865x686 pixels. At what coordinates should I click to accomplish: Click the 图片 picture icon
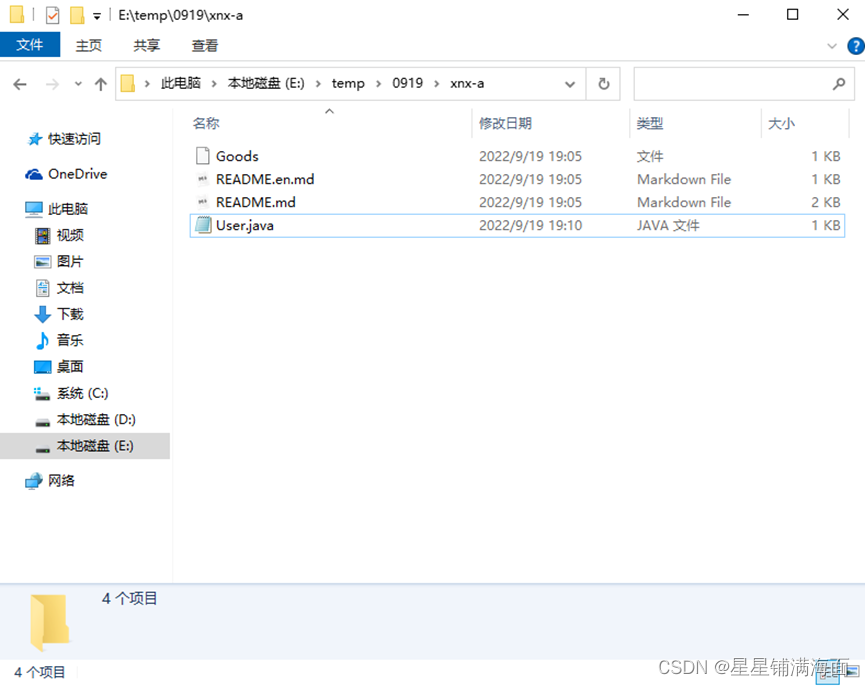(42, 262)
